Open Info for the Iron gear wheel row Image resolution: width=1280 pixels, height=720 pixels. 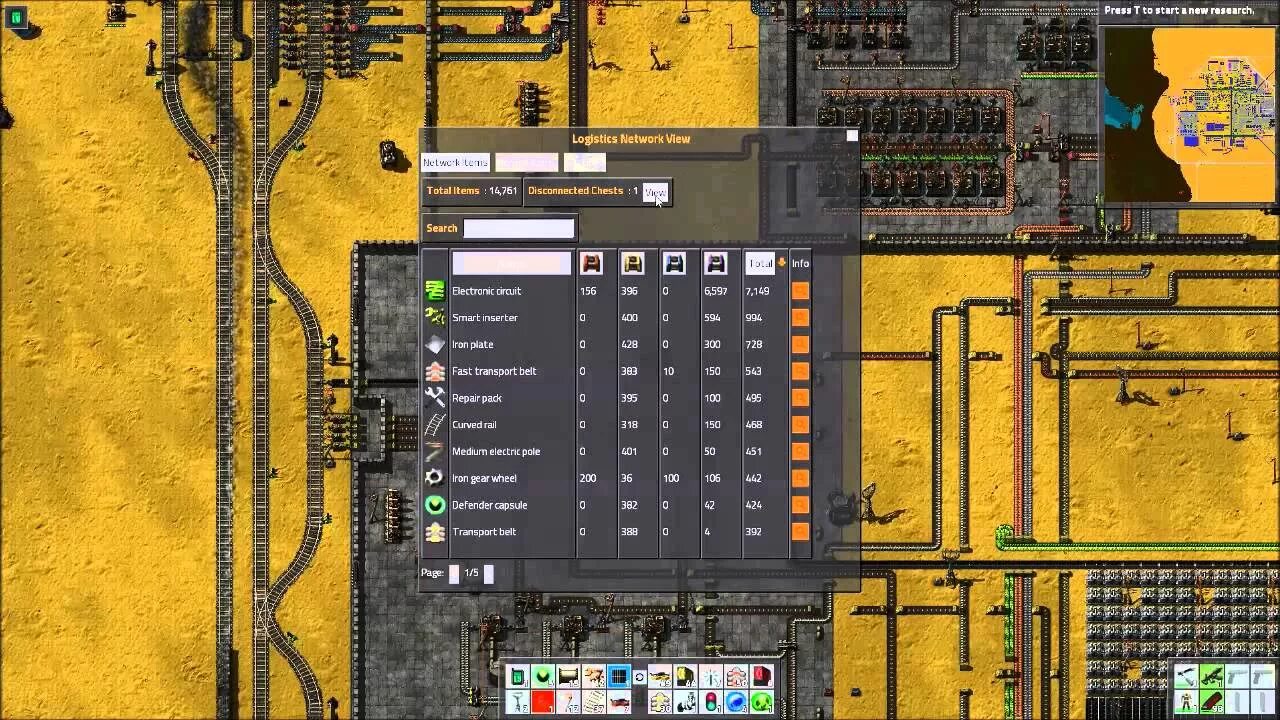click(800, 478)
